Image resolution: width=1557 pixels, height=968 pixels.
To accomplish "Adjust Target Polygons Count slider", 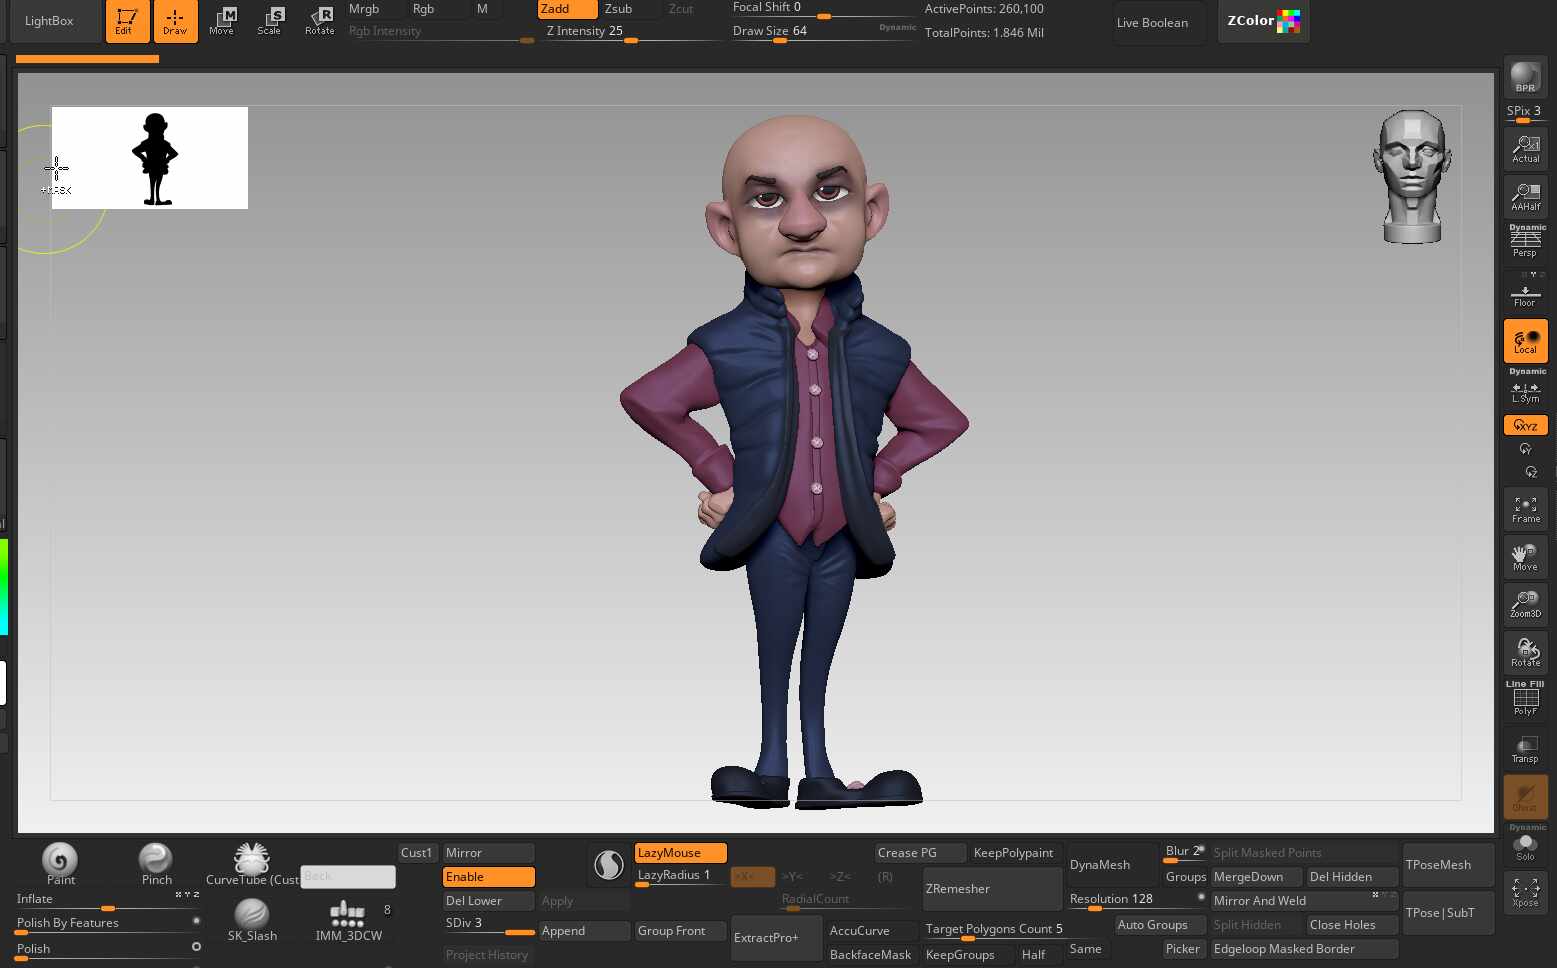I will (x=992, y=930).
